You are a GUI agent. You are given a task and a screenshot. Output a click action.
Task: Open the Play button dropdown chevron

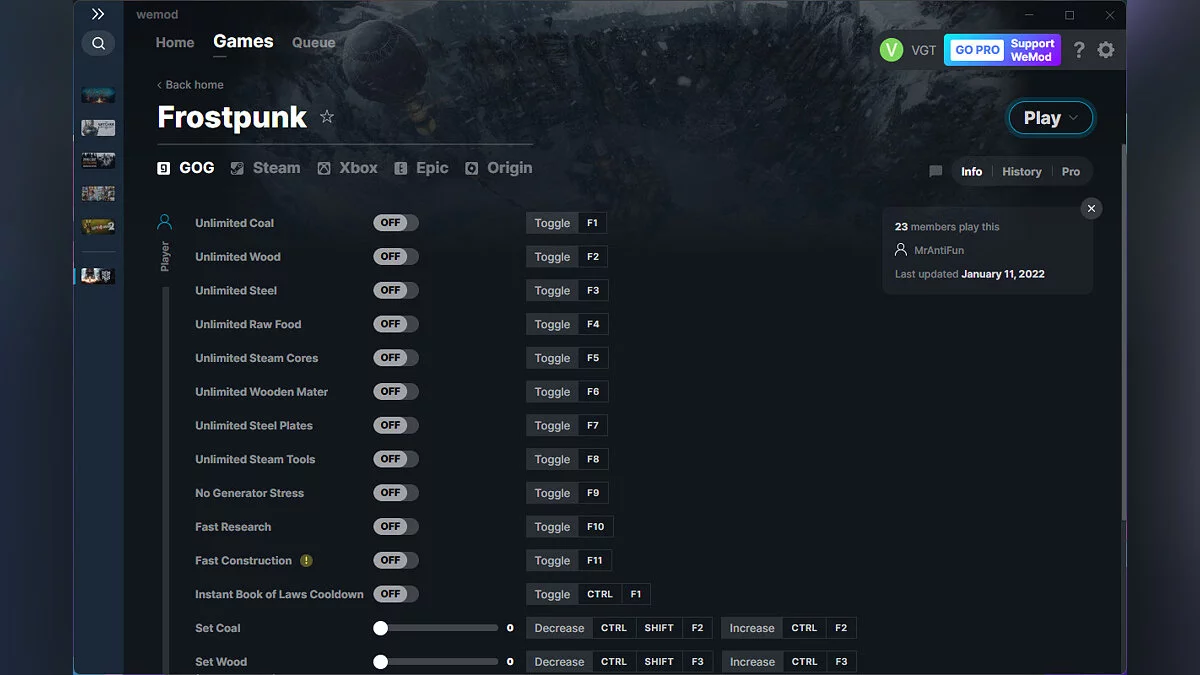pos(1072,117)
